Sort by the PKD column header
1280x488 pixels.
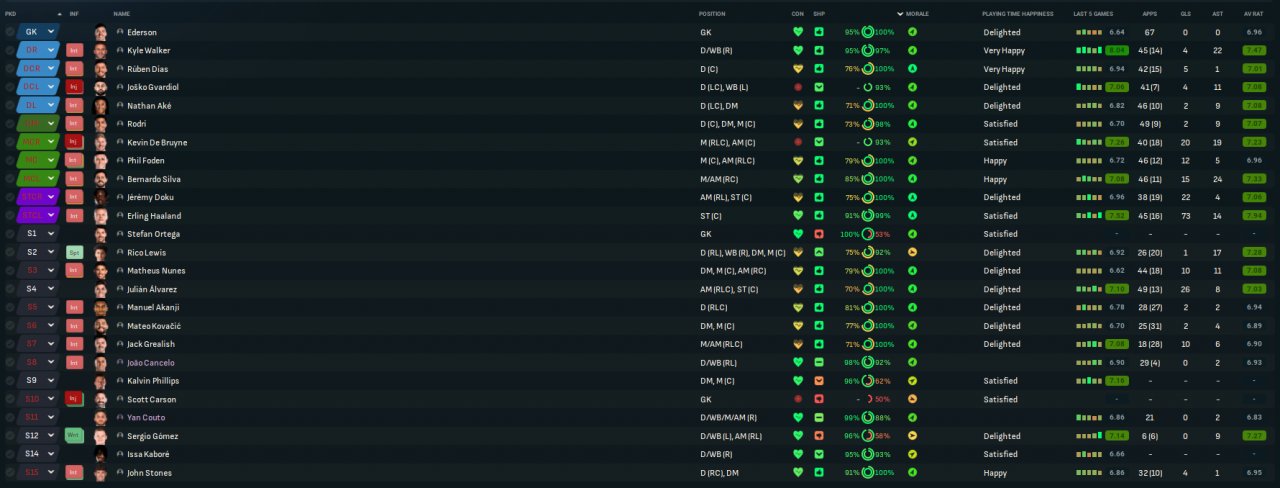click(x=10, y=14)
